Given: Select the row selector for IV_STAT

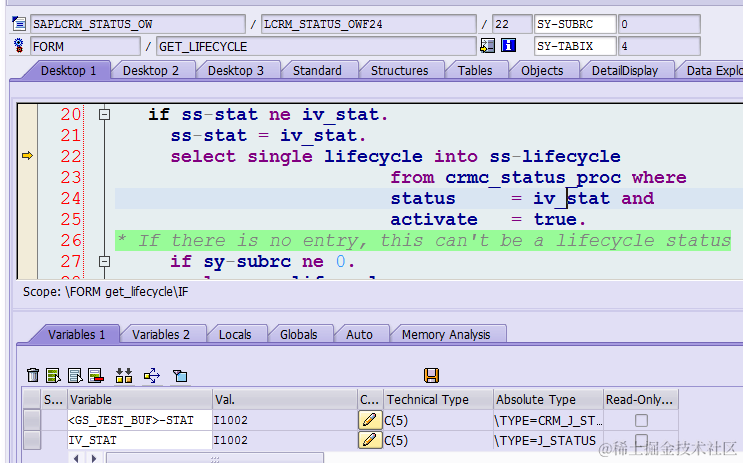Looking at the screenshot, I should [x=32, y=440].
